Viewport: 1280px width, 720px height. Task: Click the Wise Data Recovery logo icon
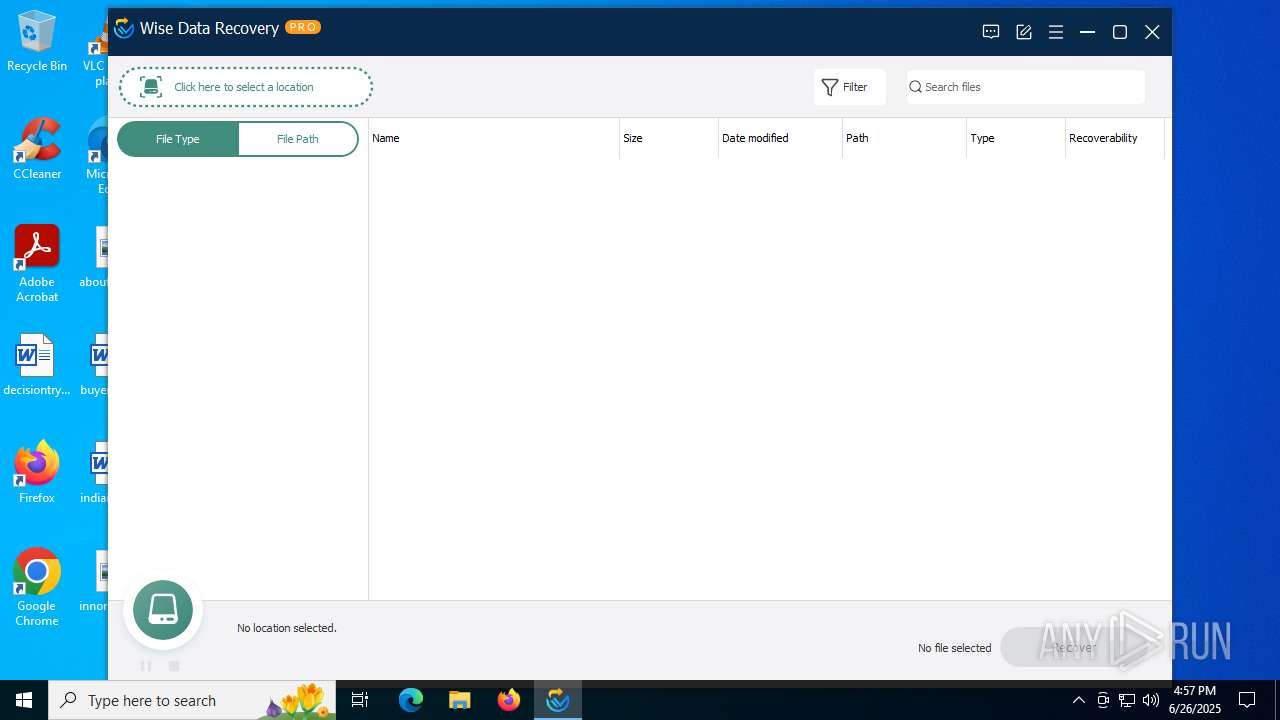click(124, 28)
